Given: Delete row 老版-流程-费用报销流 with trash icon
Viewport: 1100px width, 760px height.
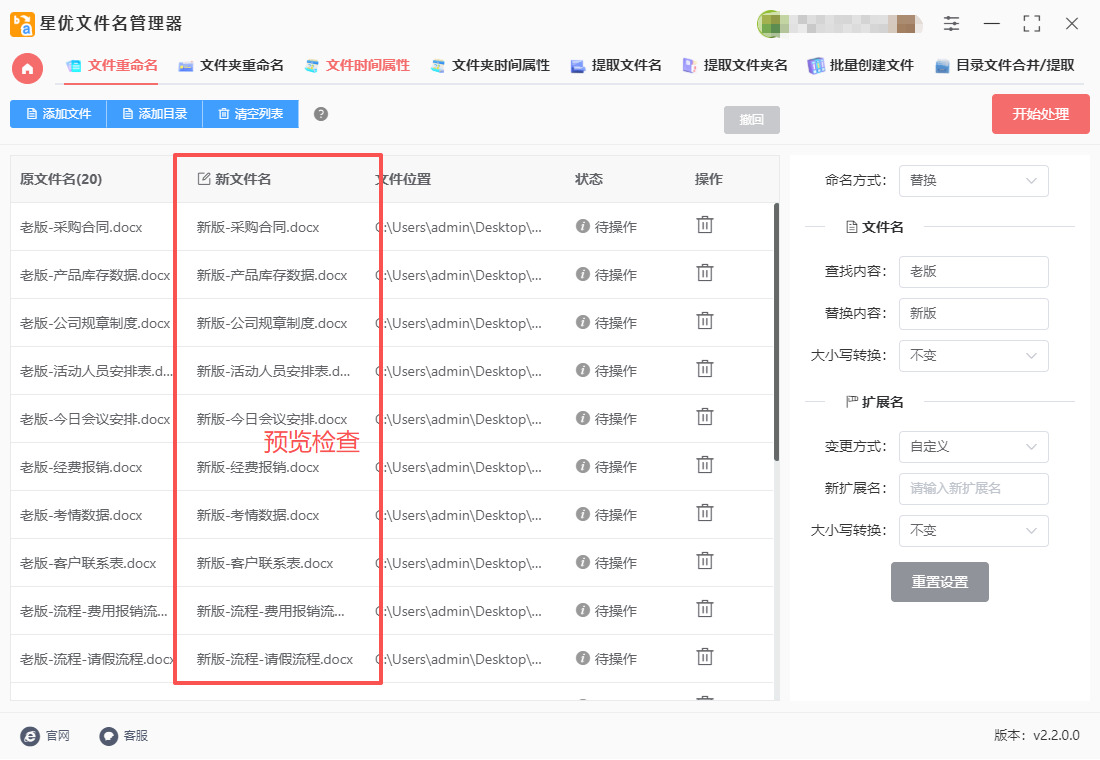Looking at the screenshot, I should pos(704,610).
